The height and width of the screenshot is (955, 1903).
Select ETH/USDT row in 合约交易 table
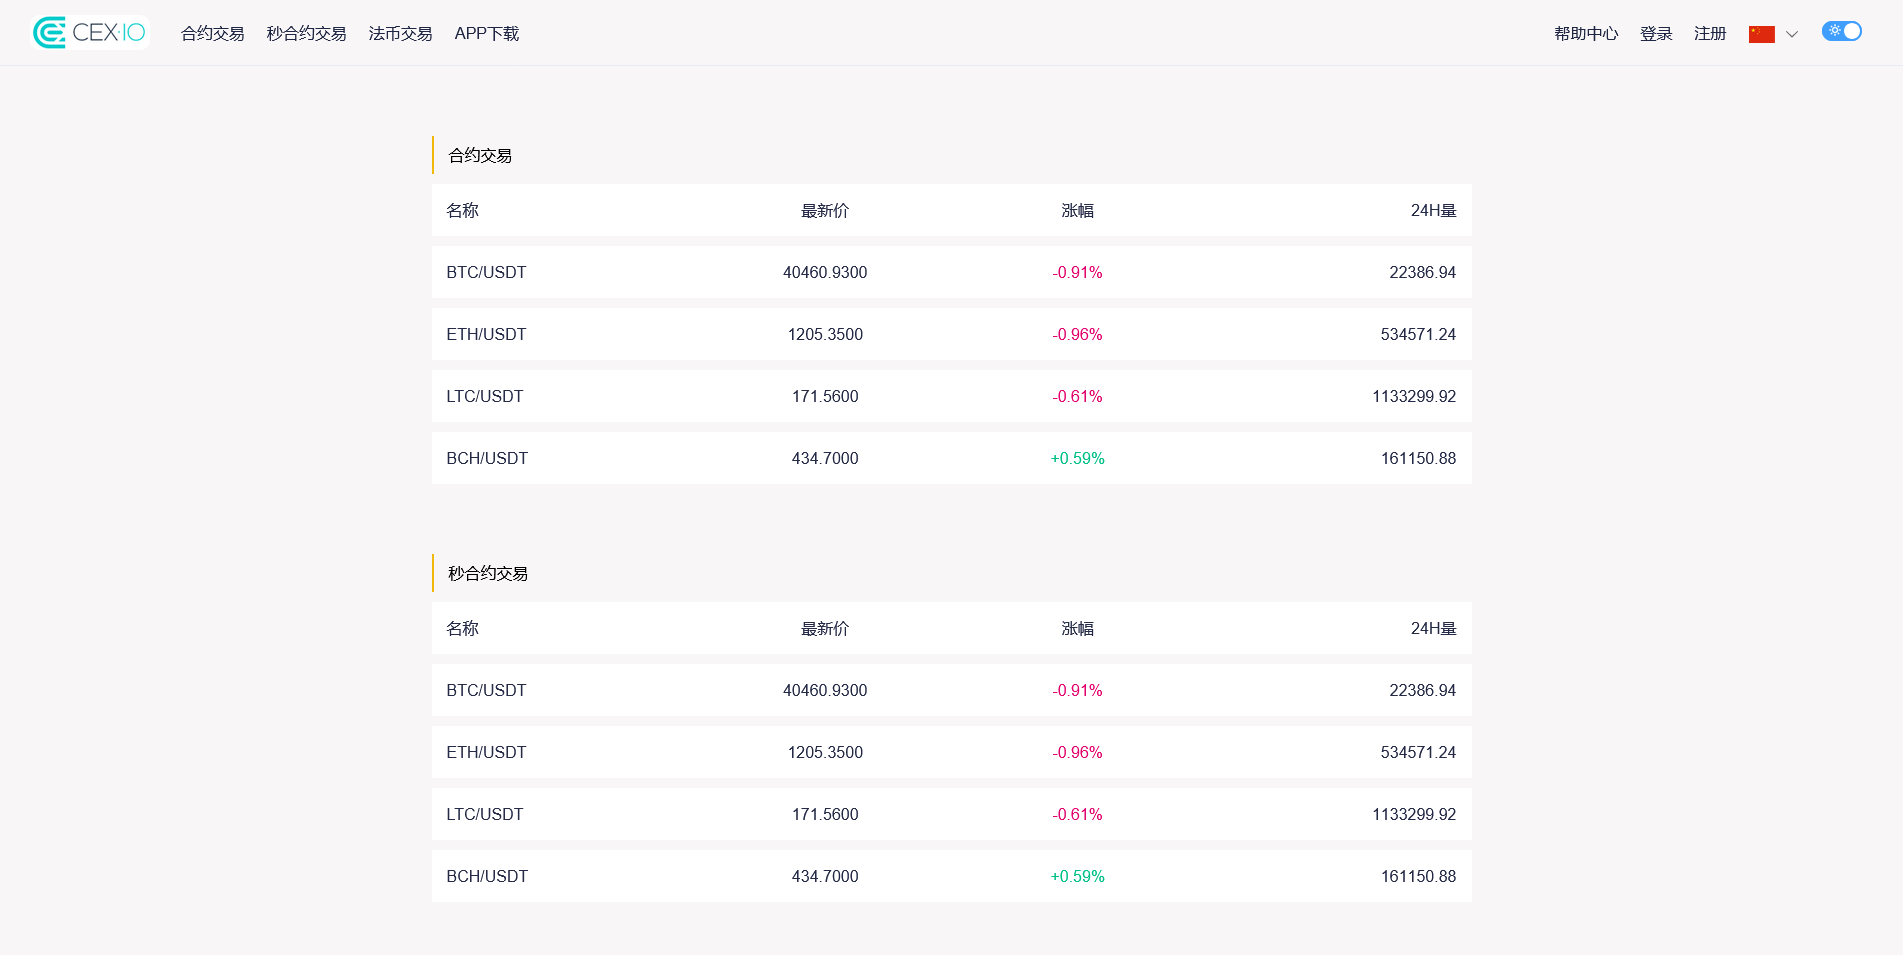click(951, 334)
